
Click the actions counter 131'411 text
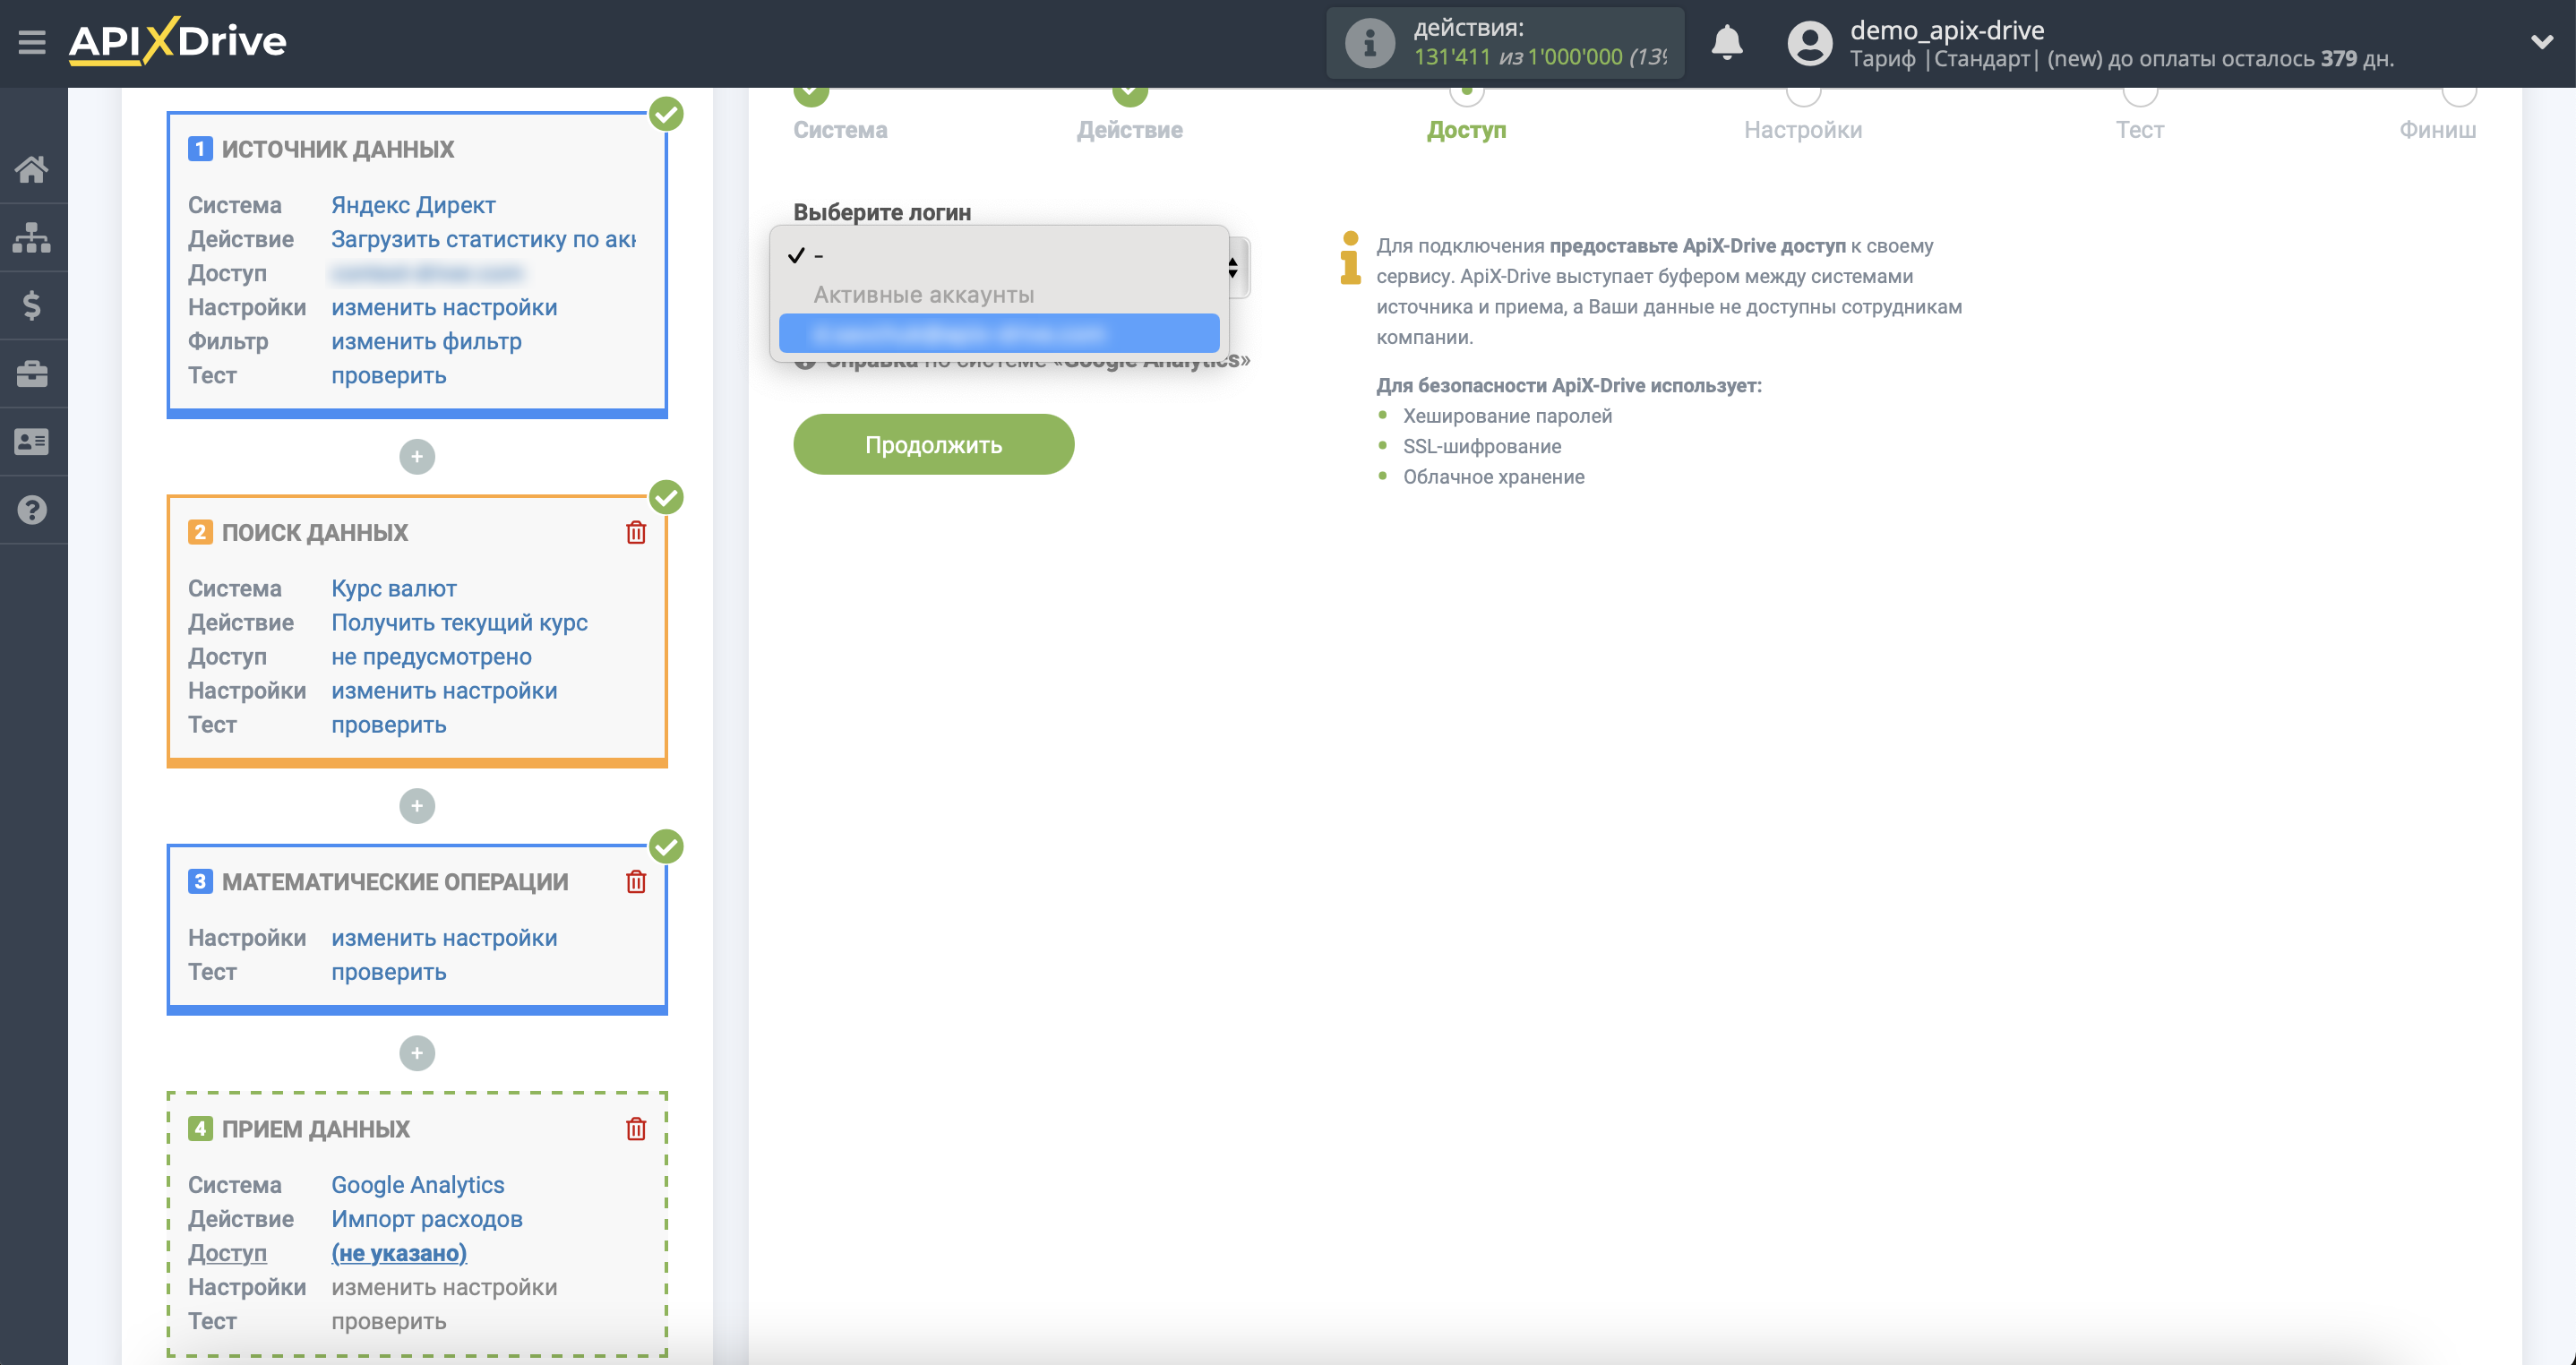tap(1451, 57)
